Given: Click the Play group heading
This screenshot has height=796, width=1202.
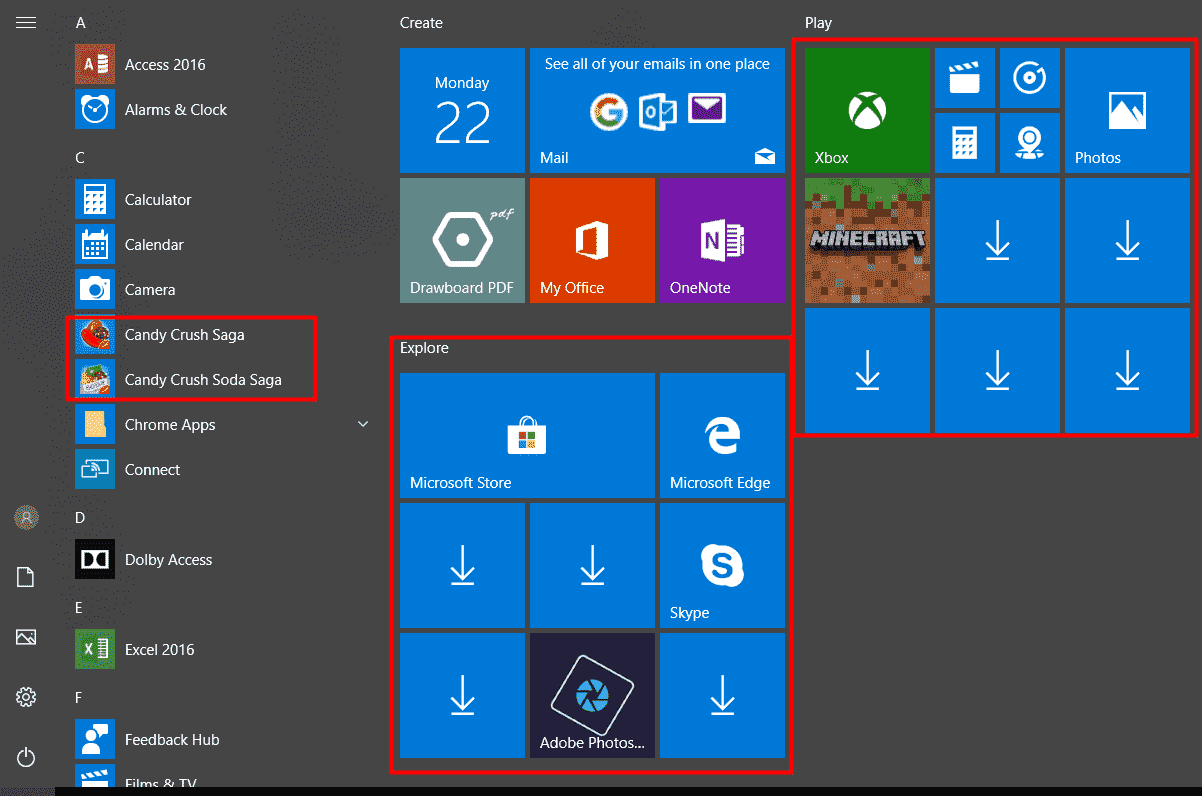Looking at the screenshot, I should click(818, 22).
